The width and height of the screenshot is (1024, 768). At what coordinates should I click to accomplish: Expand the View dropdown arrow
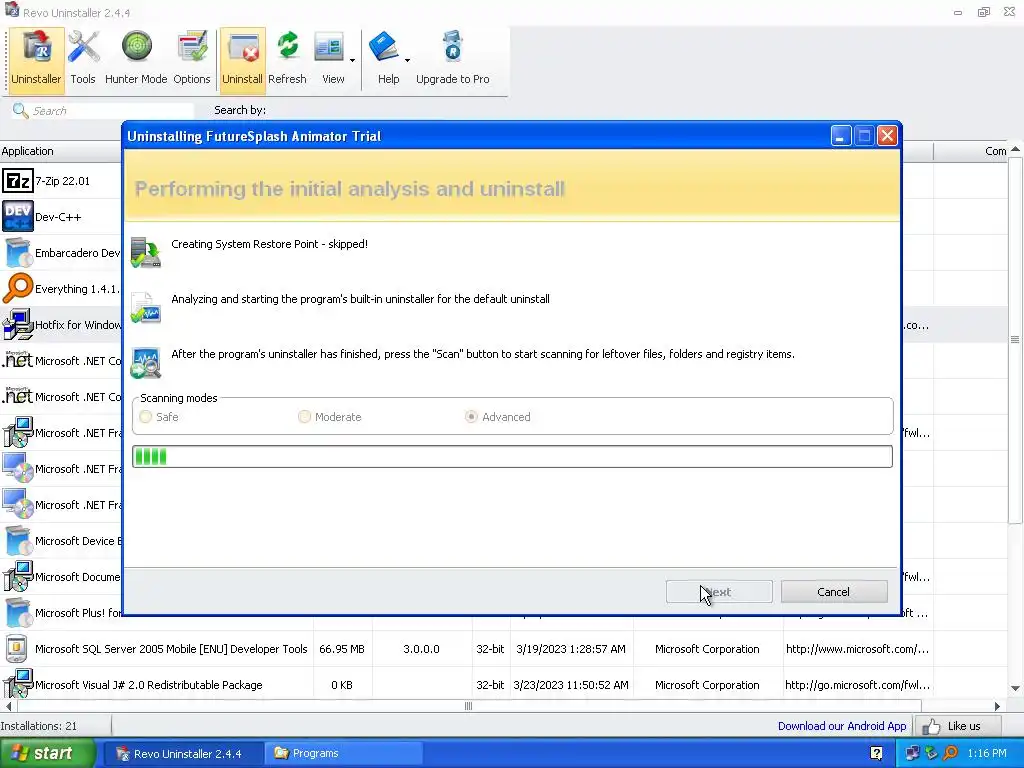[352, 60]
